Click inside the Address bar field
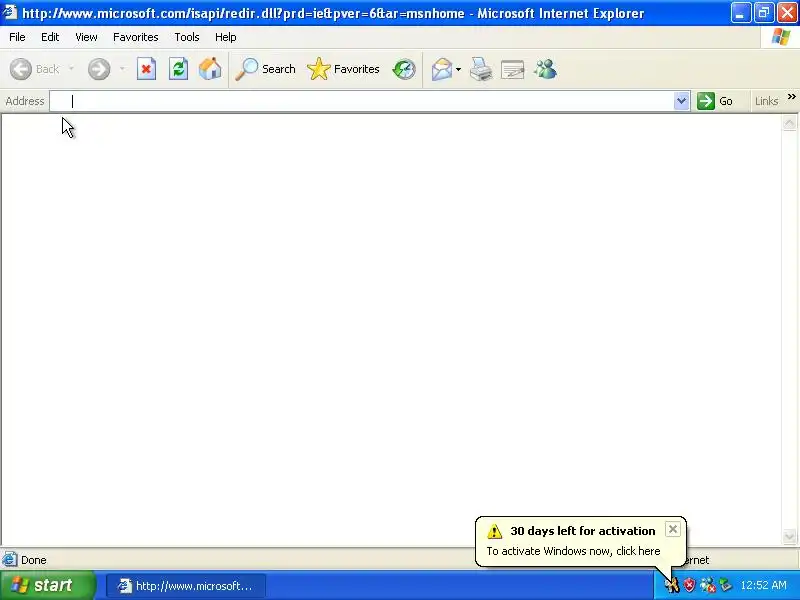 (x=362, y=101)
